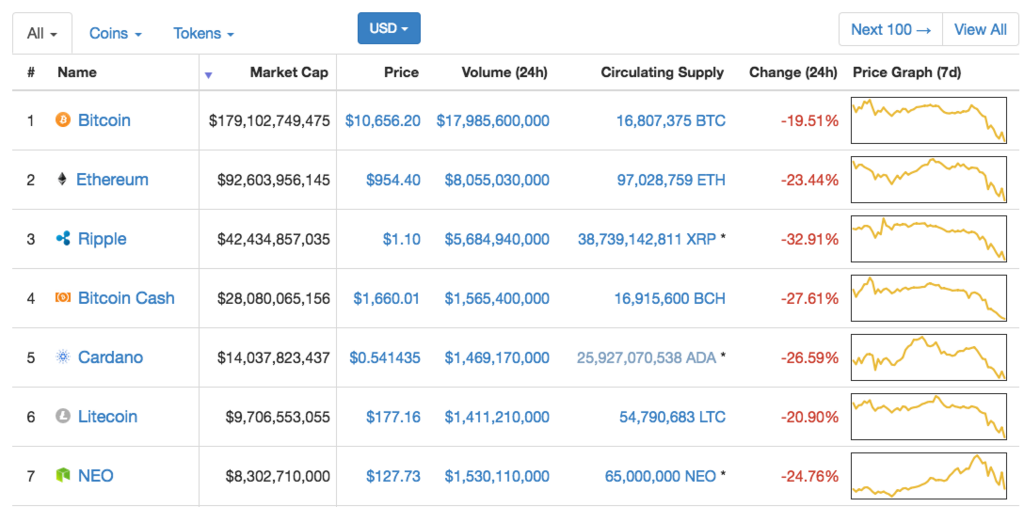1024x507 pixels.
Task: Click NEO volume $1,530,110,000
Action: coord(497,476)
